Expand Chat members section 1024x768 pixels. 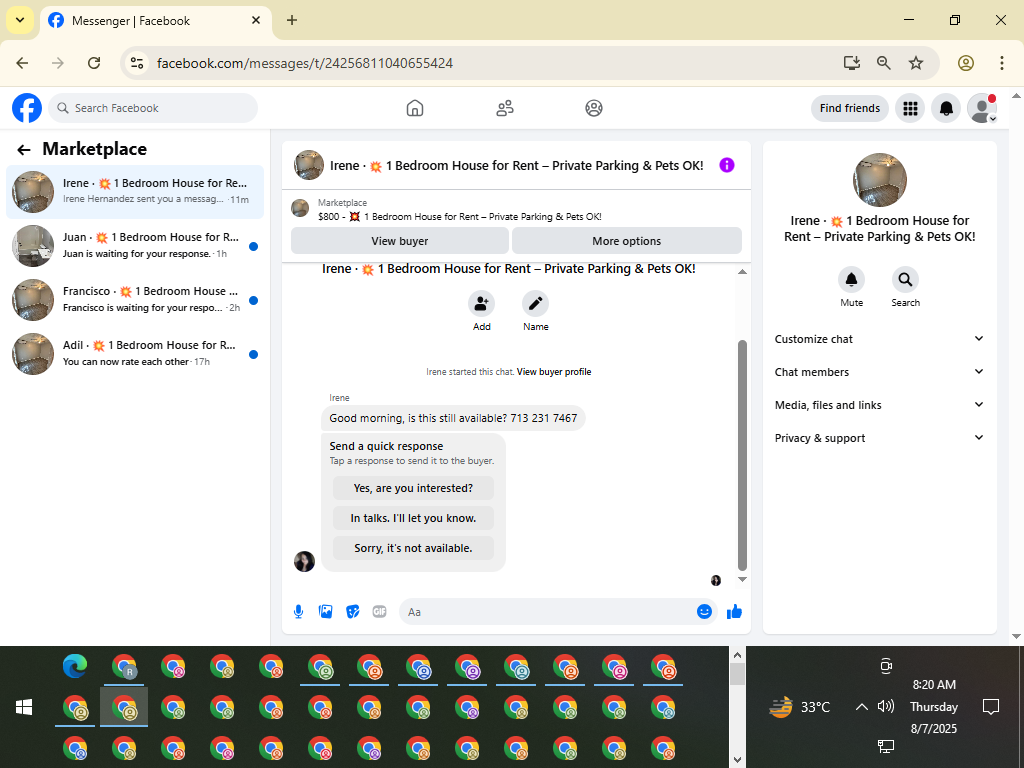point(879,372)
